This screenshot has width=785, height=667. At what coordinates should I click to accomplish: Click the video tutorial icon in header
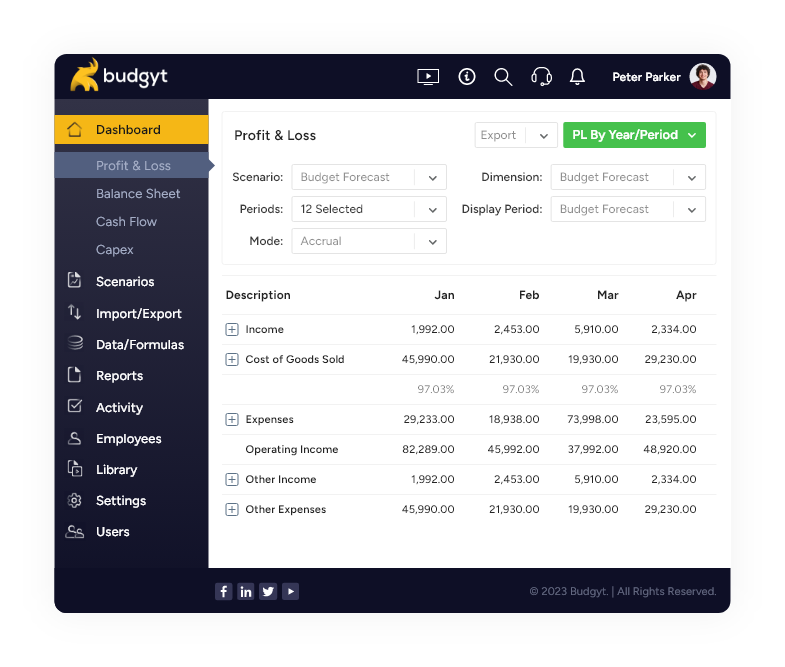tap(427, 77)
